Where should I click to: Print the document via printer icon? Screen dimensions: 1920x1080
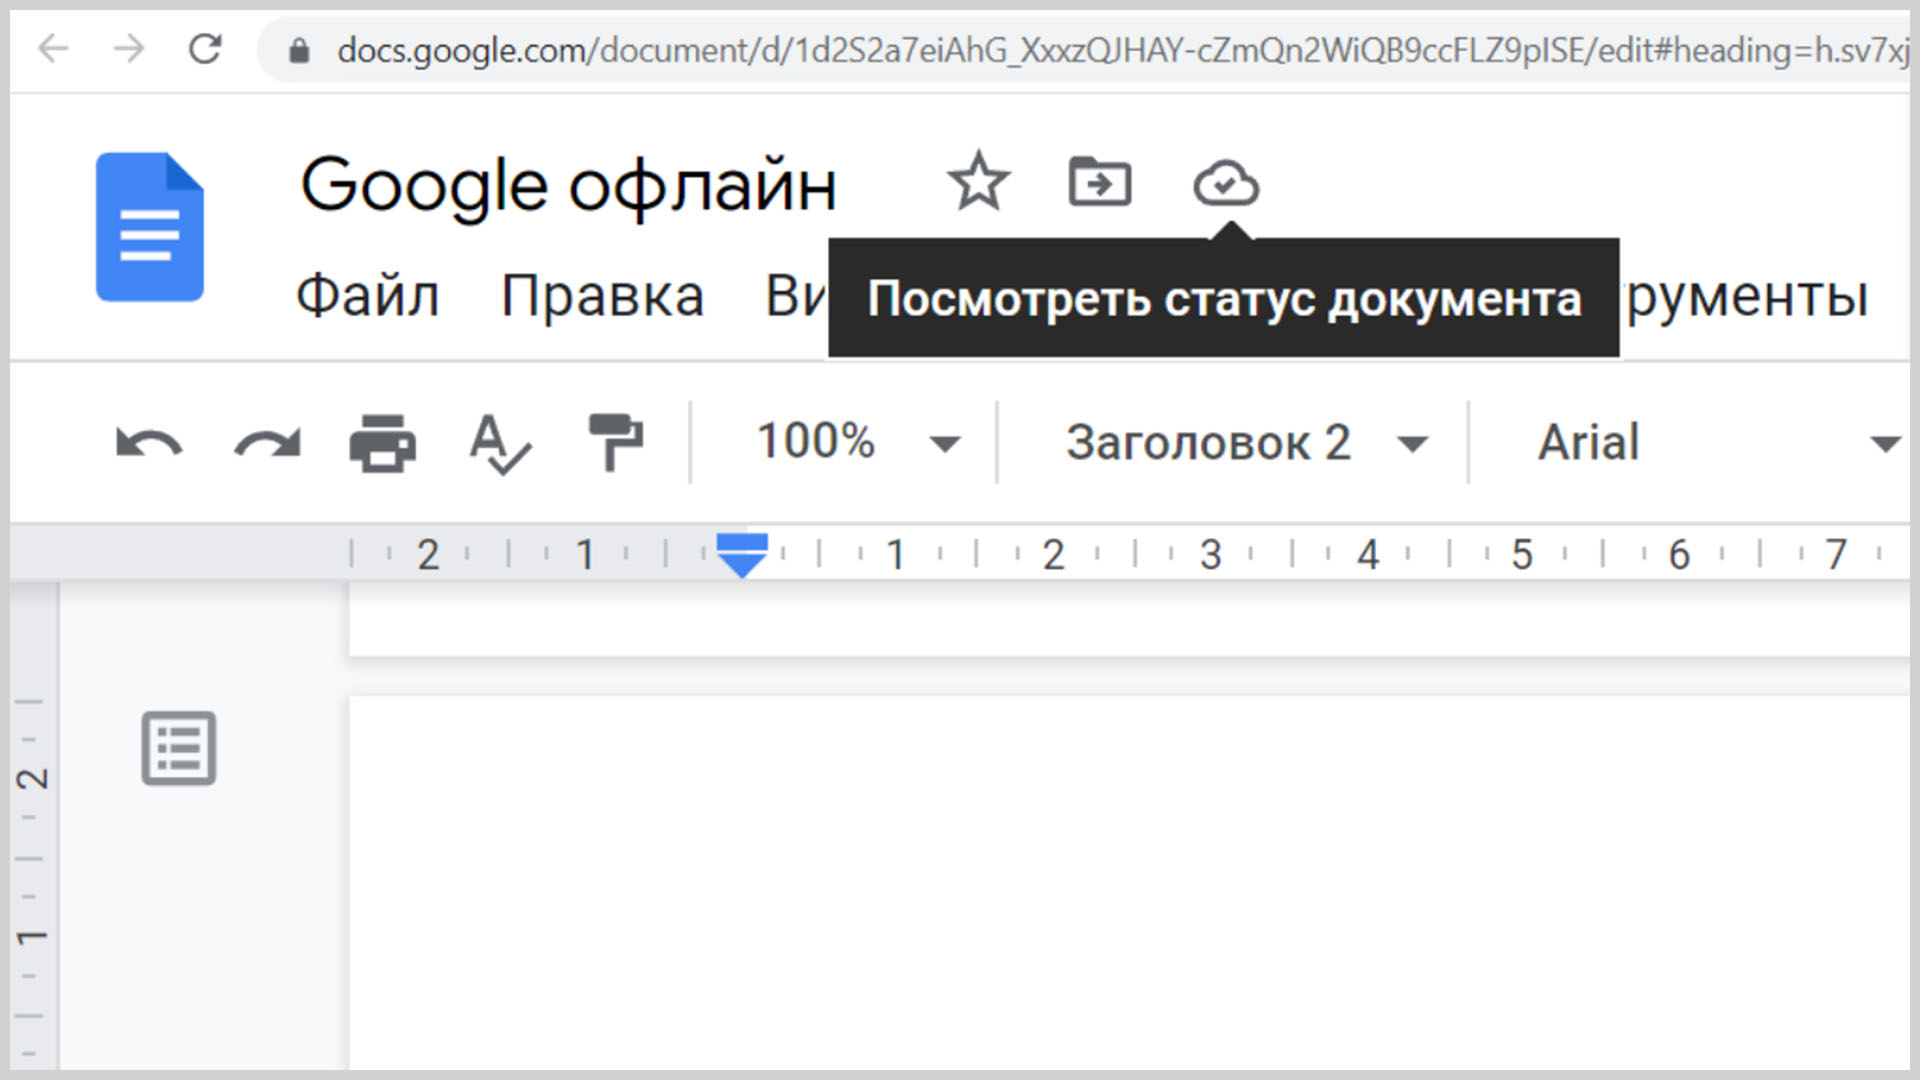pos(383,443)
